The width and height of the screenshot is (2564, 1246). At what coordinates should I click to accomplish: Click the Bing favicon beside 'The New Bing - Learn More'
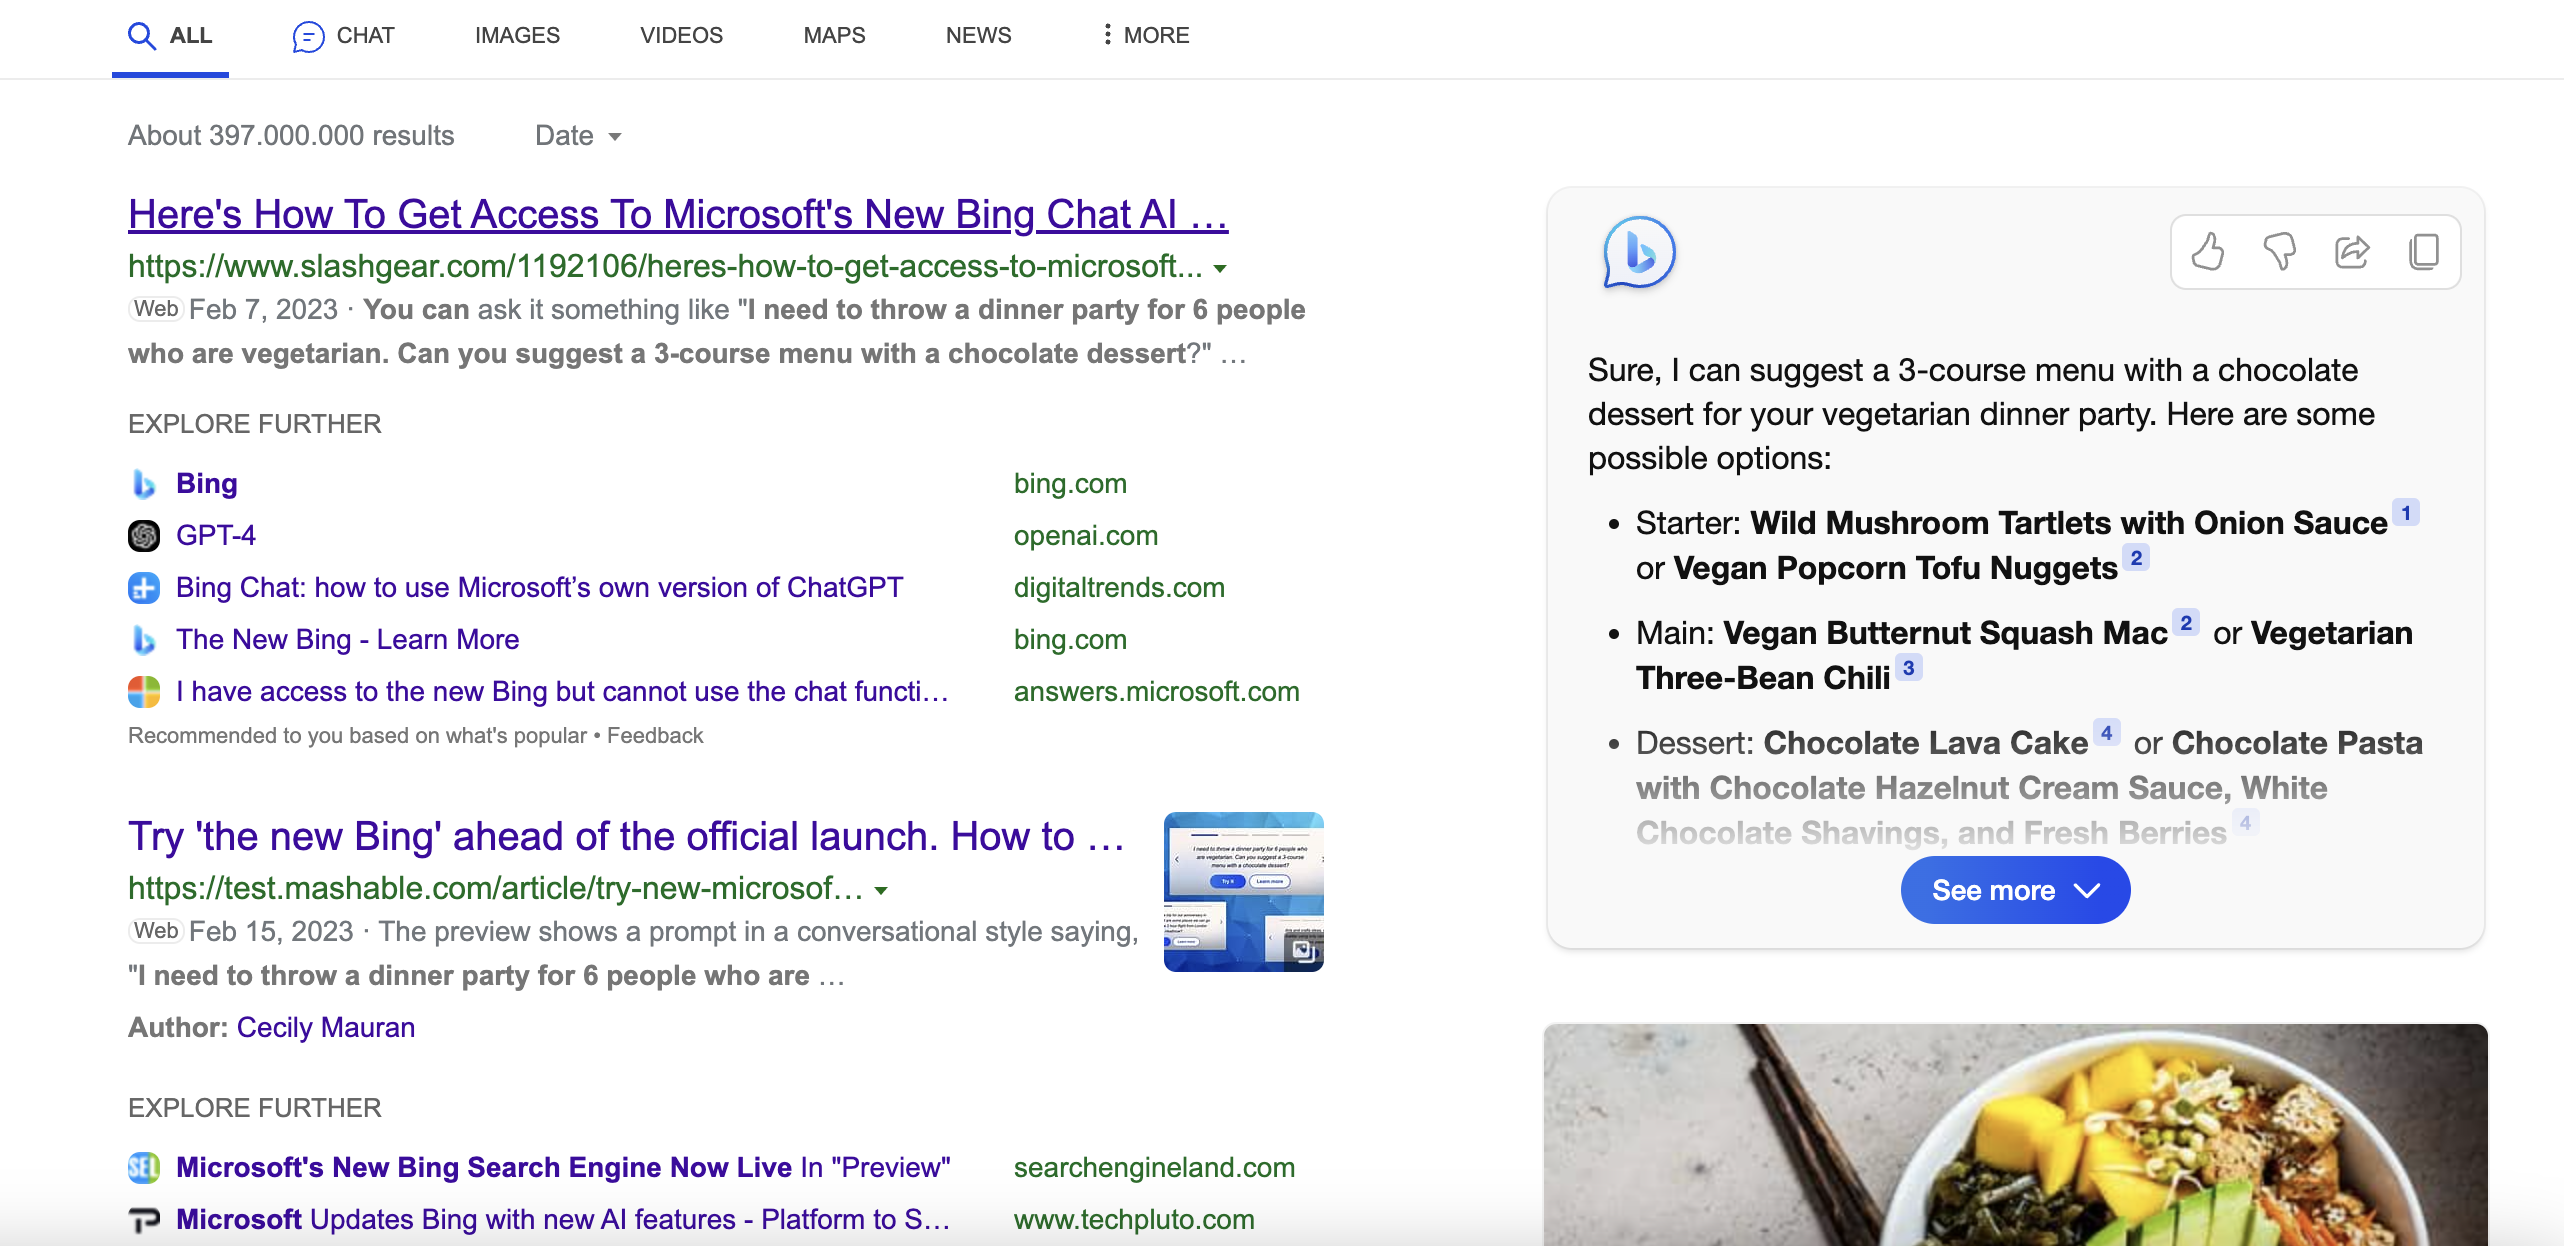point(144,640)
